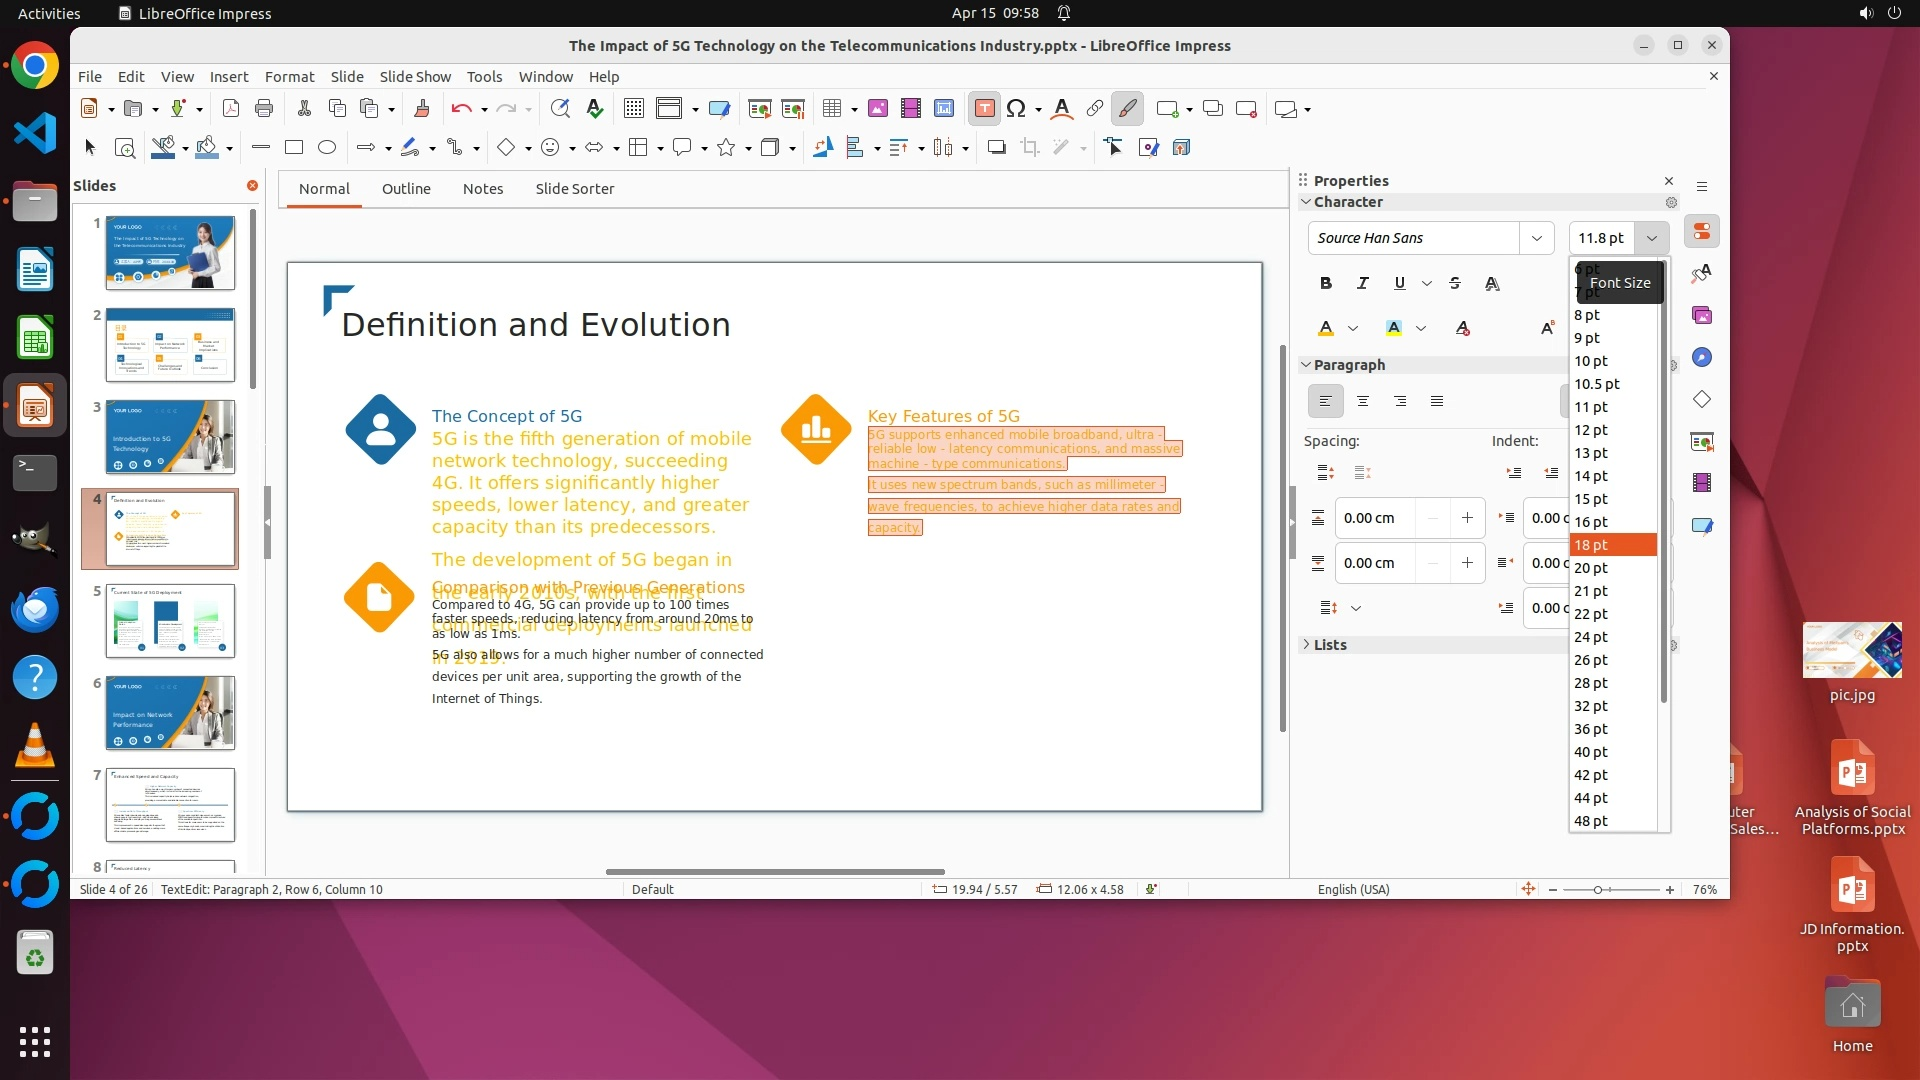Click the Display Grid toolbar icon
This screenshot has height=1080, width=1920.
click(x=633, y=109)
